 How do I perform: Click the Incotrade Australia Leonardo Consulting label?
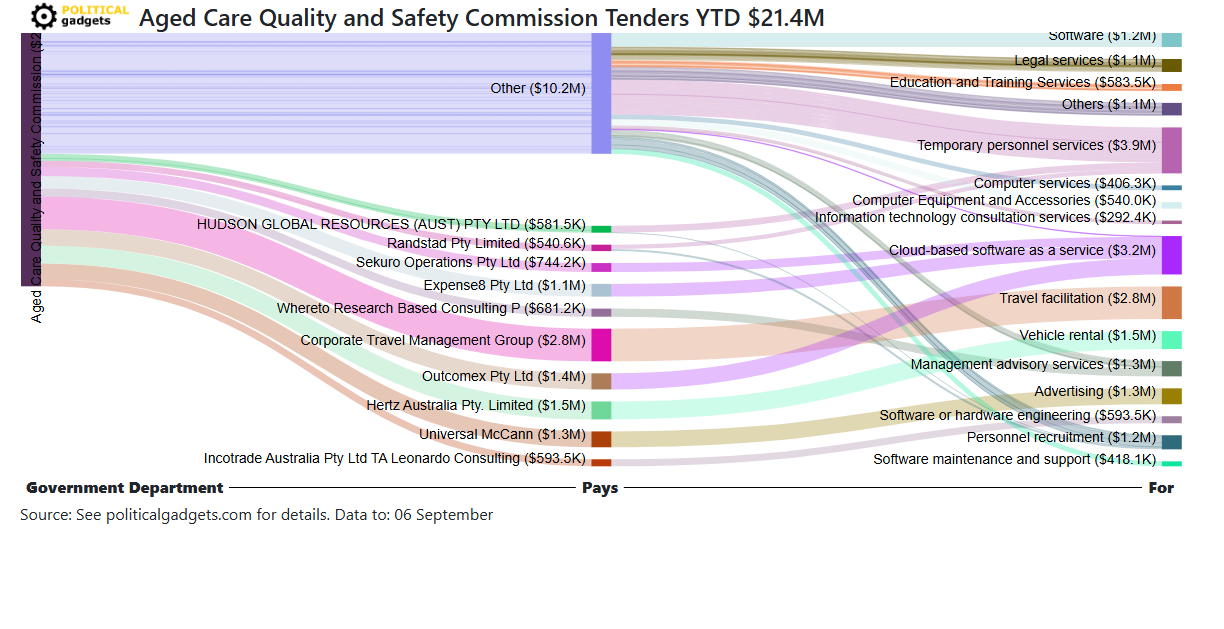click(x=395, y=458)
